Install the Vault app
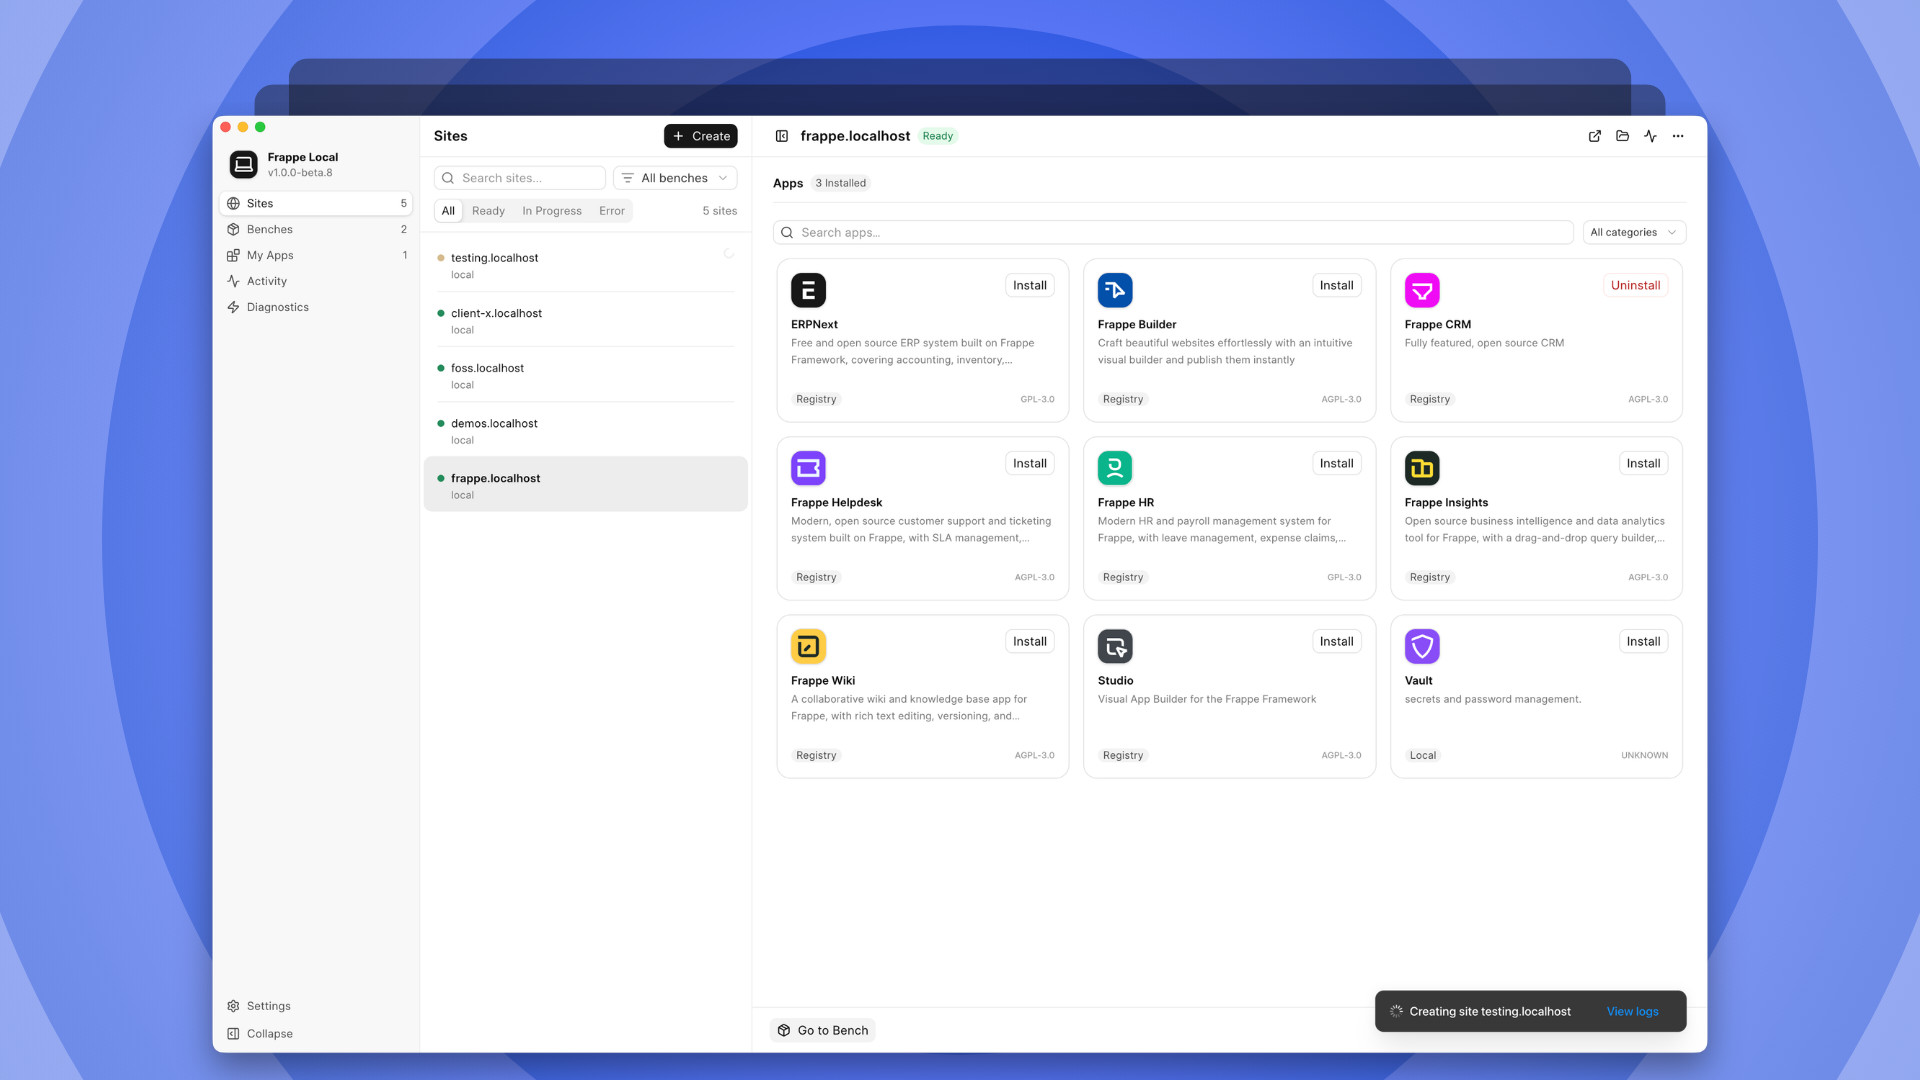This screenshot has height=1080, width=1920. coord(1643,642)
